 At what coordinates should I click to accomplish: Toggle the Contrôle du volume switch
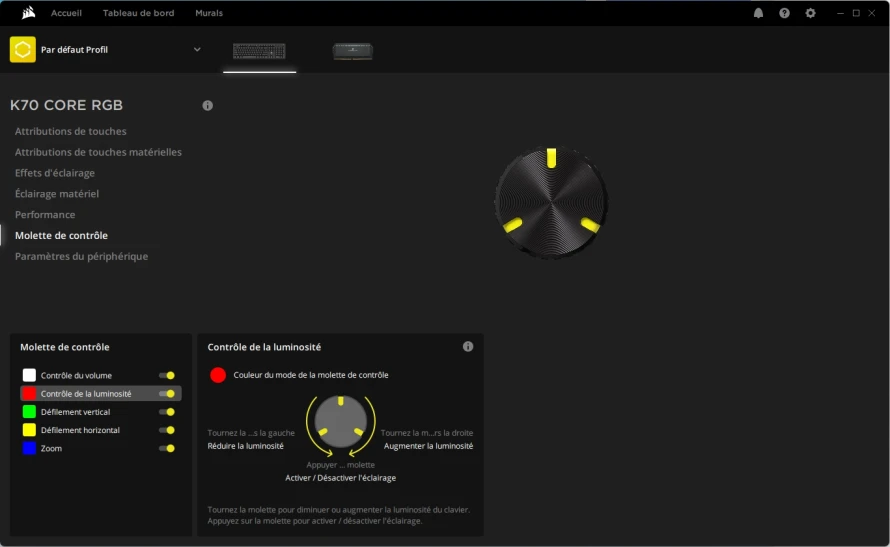(x=167, y=376)
